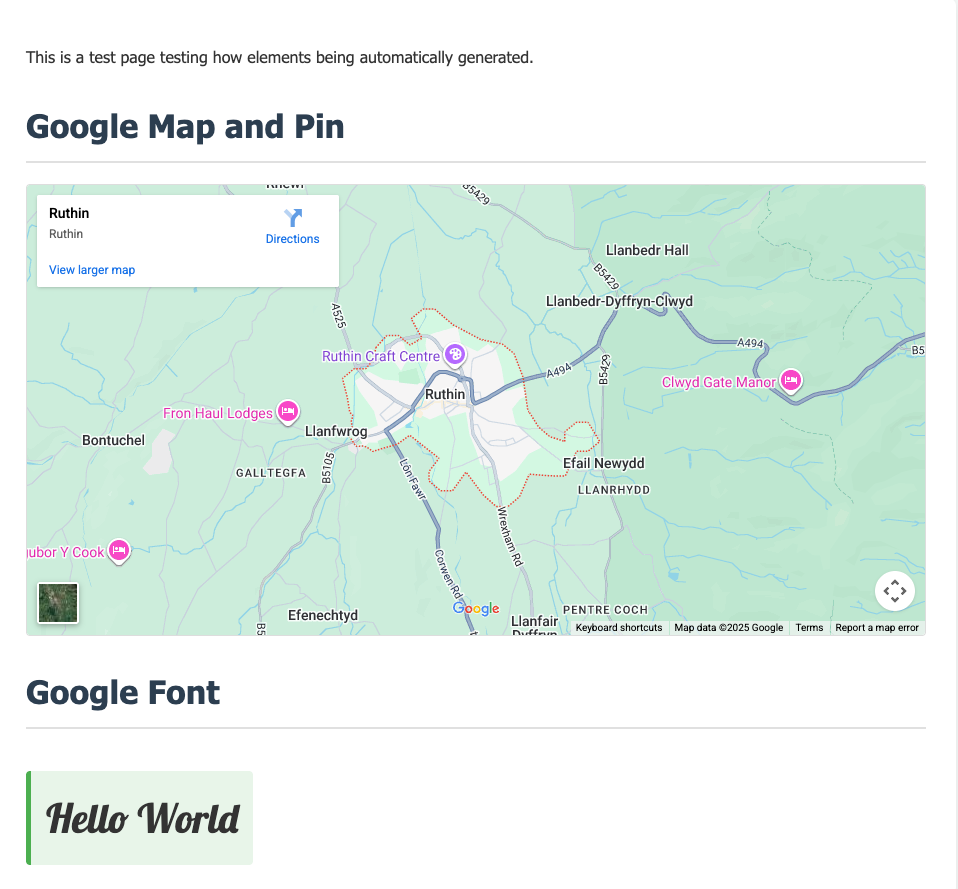Screen dimensions: 958x889
Task: Activate the map's drag-to-move arrows icon
Action: (x=894, y=590)
